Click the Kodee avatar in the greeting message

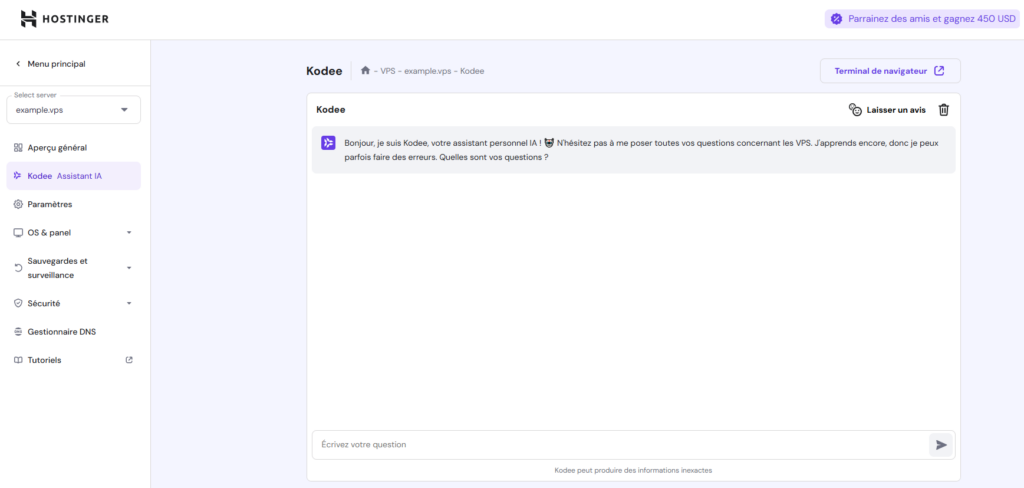click(328, 143)
